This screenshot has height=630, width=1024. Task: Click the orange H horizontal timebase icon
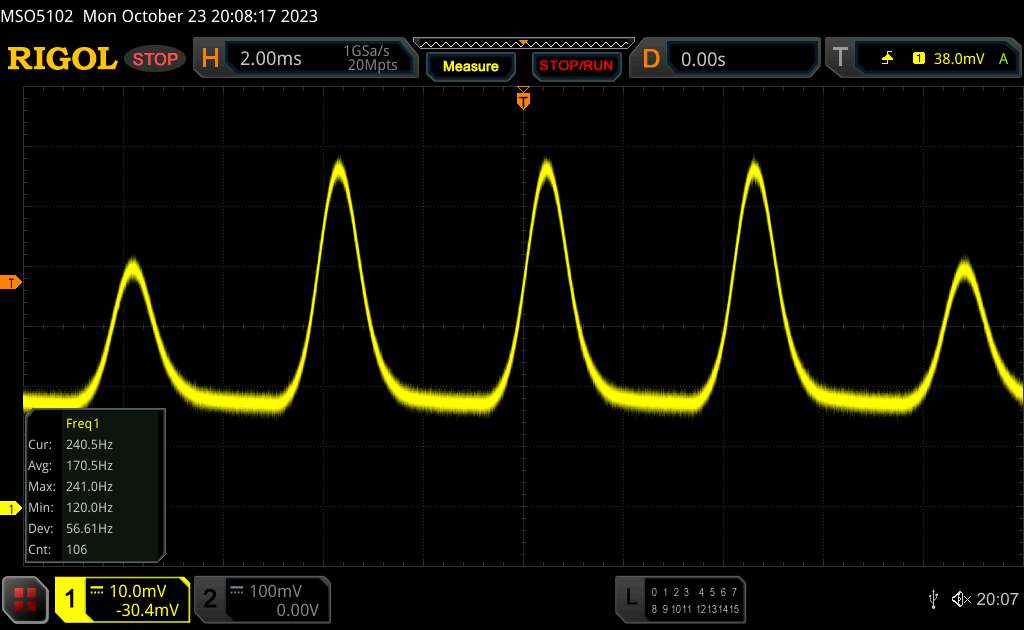[x=210, y=59]
